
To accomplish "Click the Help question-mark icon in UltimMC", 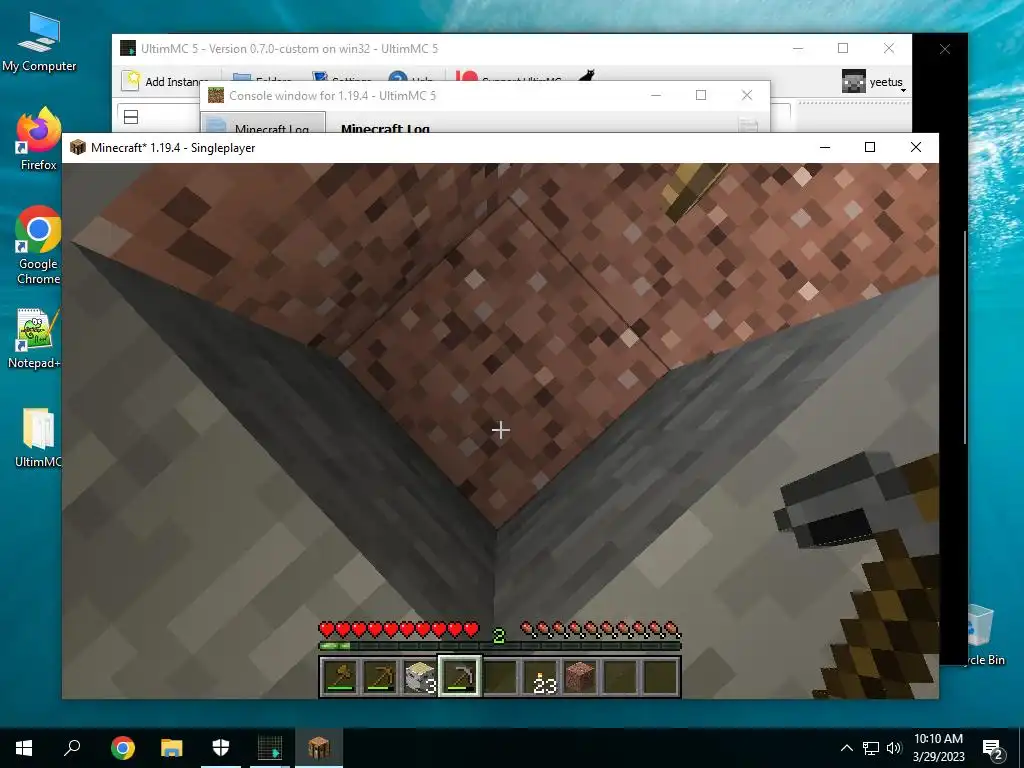I will (398, 78).
